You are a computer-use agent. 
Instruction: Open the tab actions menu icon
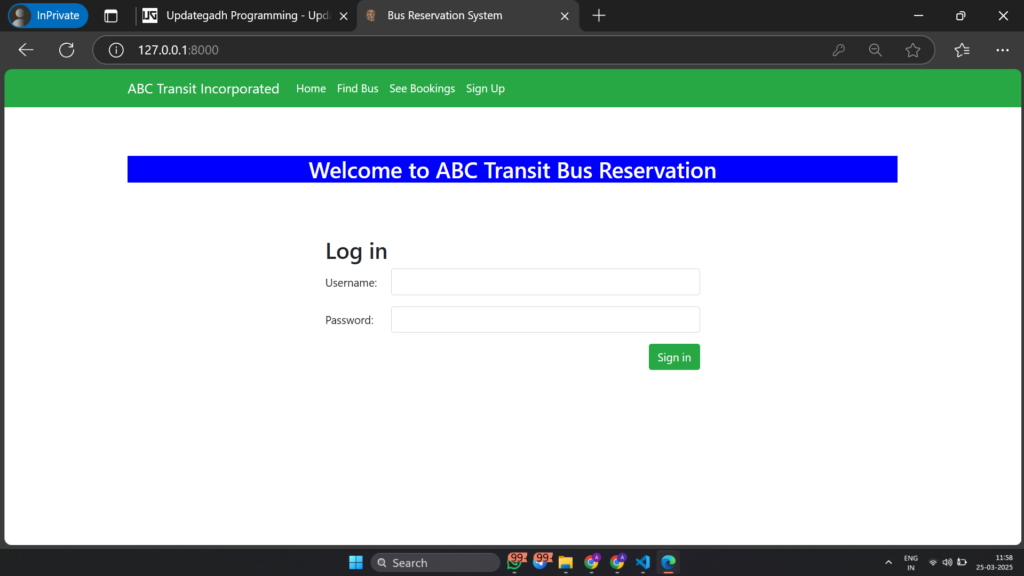pos(110,16)
